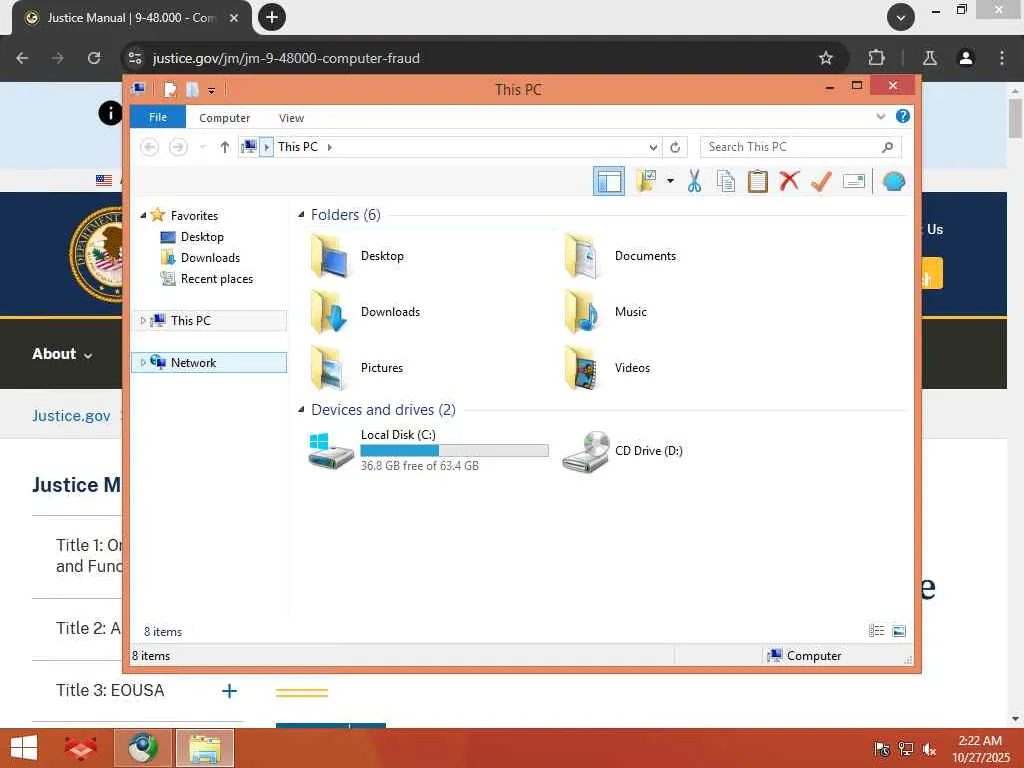
Task: Click the Copy toolbar icon
Action: point(726,181)
